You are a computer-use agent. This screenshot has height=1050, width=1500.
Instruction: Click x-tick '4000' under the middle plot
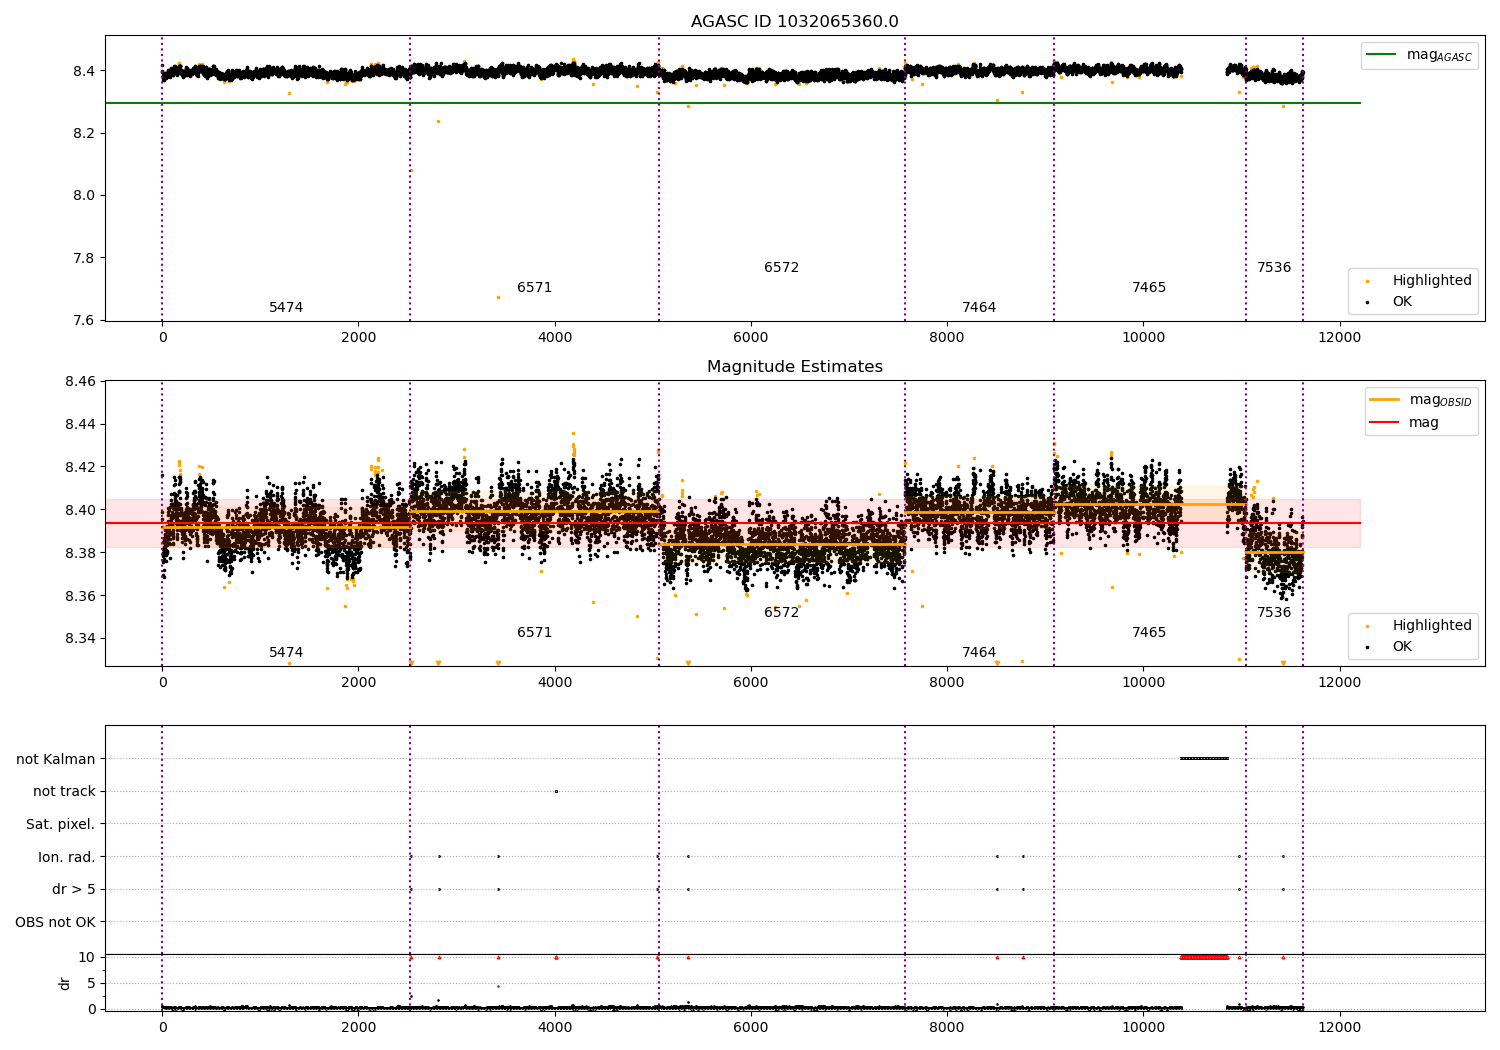(555, 683)
